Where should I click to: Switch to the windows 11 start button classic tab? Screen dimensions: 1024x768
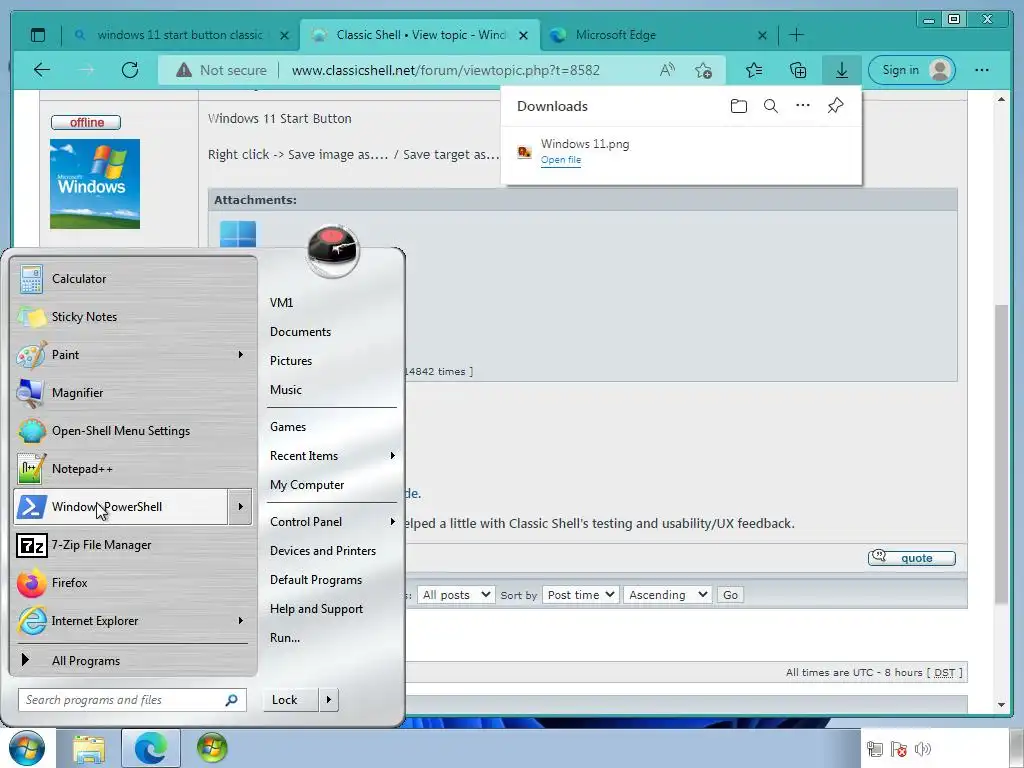point(180,35)
